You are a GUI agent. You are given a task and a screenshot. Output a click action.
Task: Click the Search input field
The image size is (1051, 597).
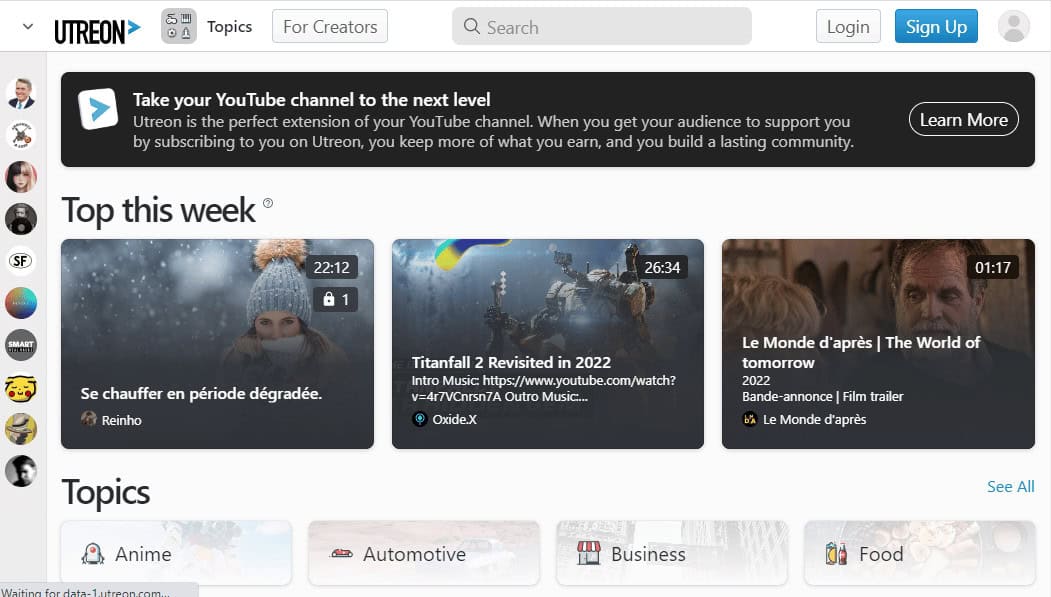point(601,27)
